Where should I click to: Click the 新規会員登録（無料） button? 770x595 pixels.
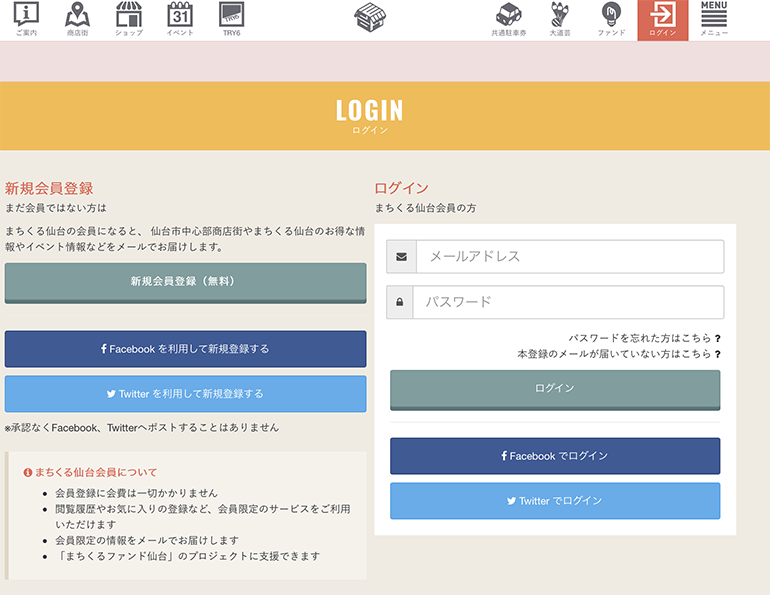185,283
